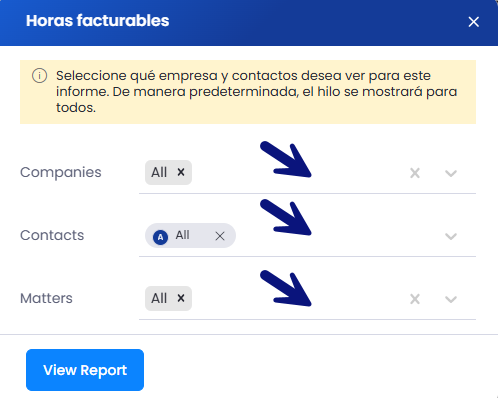Click inside the Matters selection field
This screenshot has height=398, width=498.
[x=307, y=299]
